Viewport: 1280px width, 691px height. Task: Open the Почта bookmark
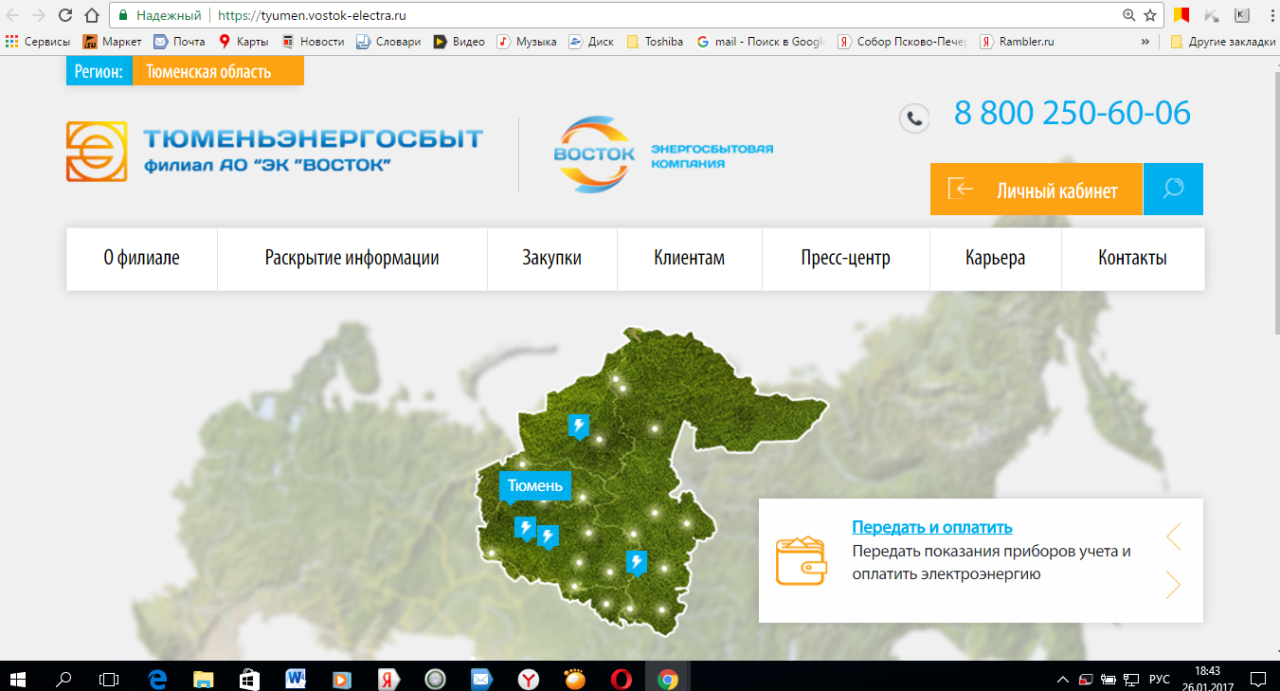pos(179,42)
